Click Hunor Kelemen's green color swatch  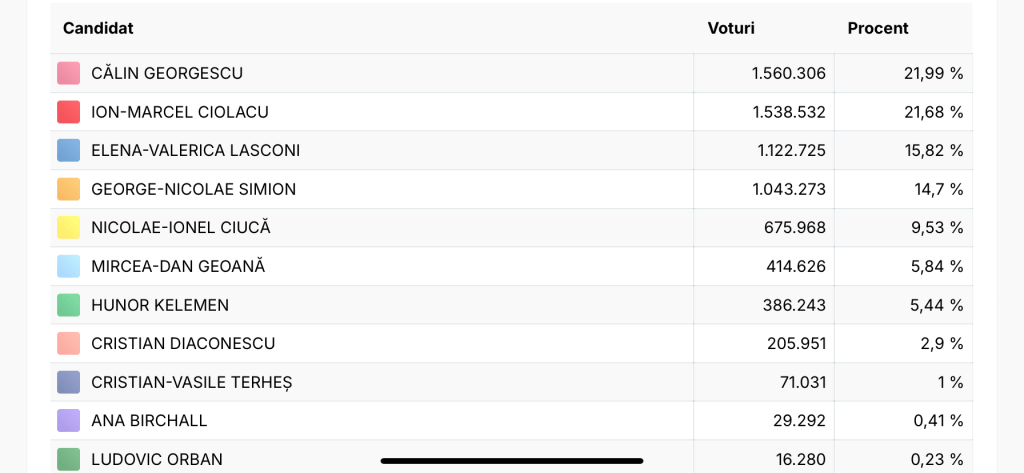68,305
